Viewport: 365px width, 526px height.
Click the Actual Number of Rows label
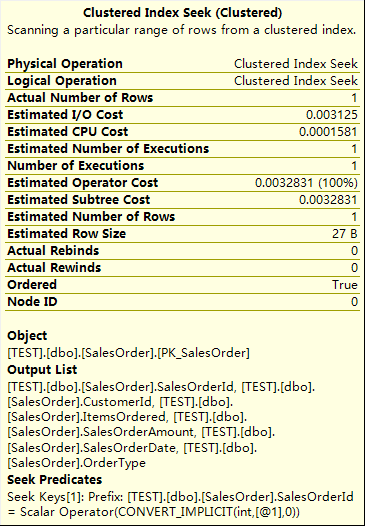[80, 98]
